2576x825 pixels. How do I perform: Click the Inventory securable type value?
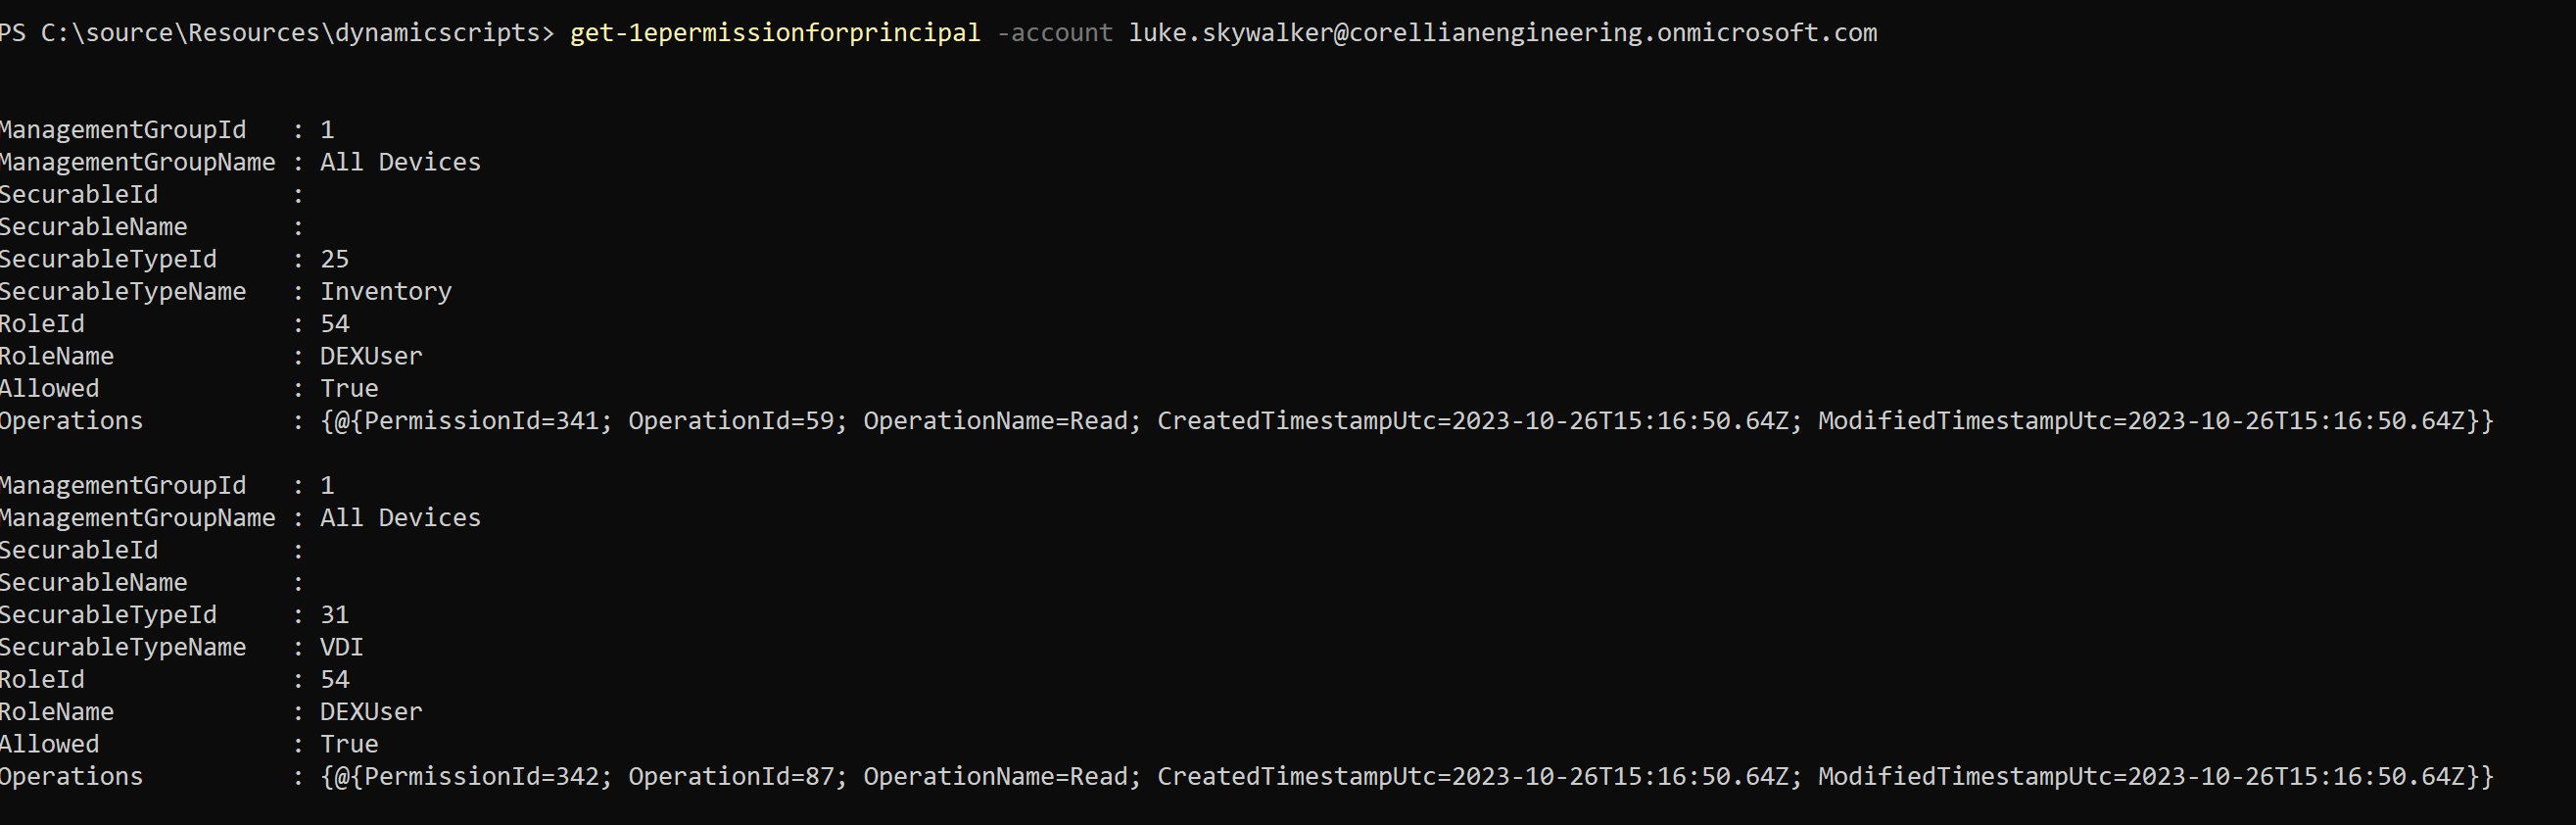[385, 292]
